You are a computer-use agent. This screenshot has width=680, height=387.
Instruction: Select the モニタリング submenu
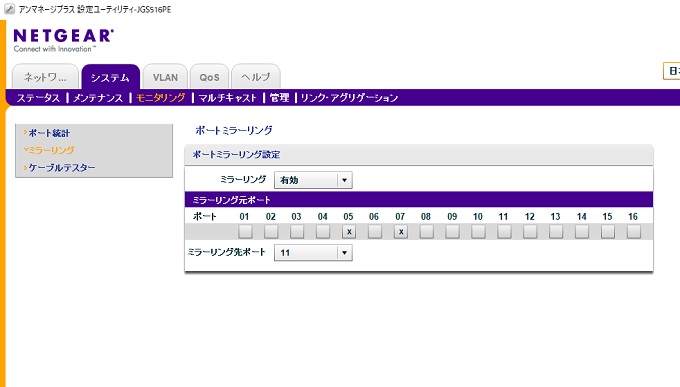(161, 98)
